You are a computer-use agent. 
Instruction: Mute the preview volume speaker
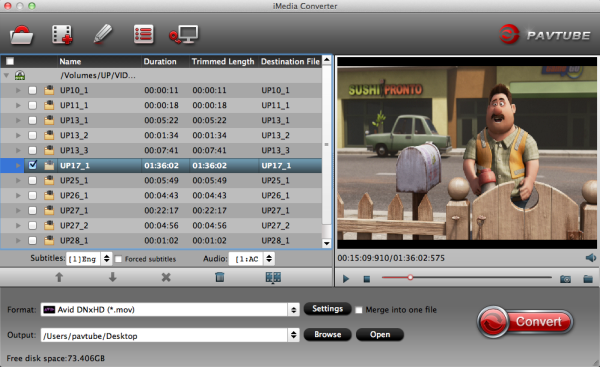[591, 258]
